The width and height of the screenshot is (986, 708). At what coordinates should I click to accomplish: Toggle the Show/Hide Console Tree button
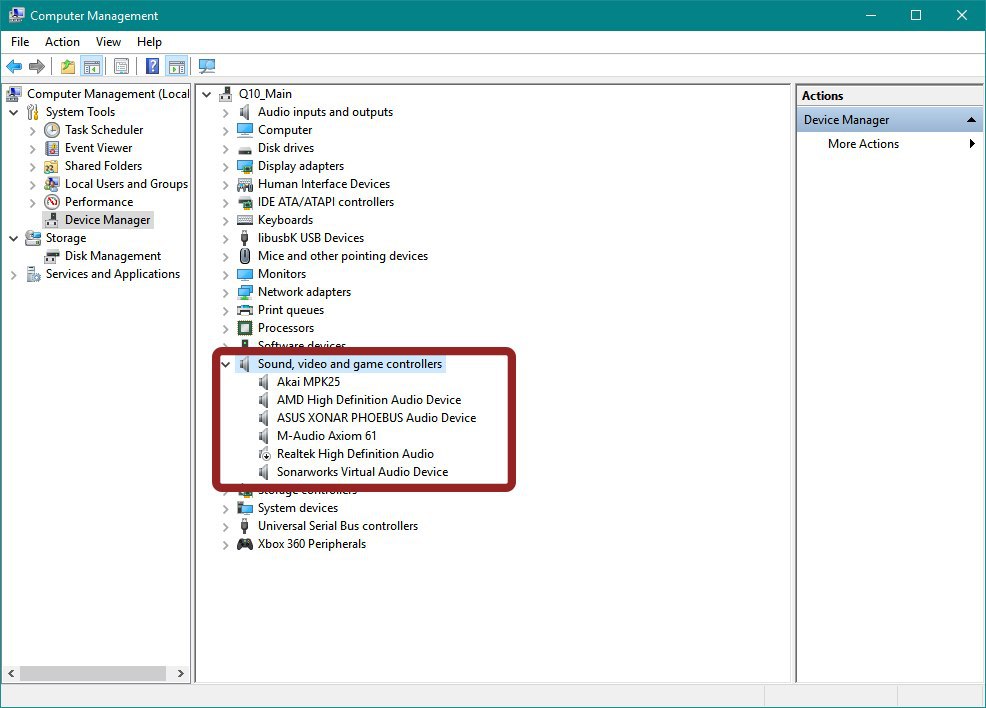tap(92, 66)
